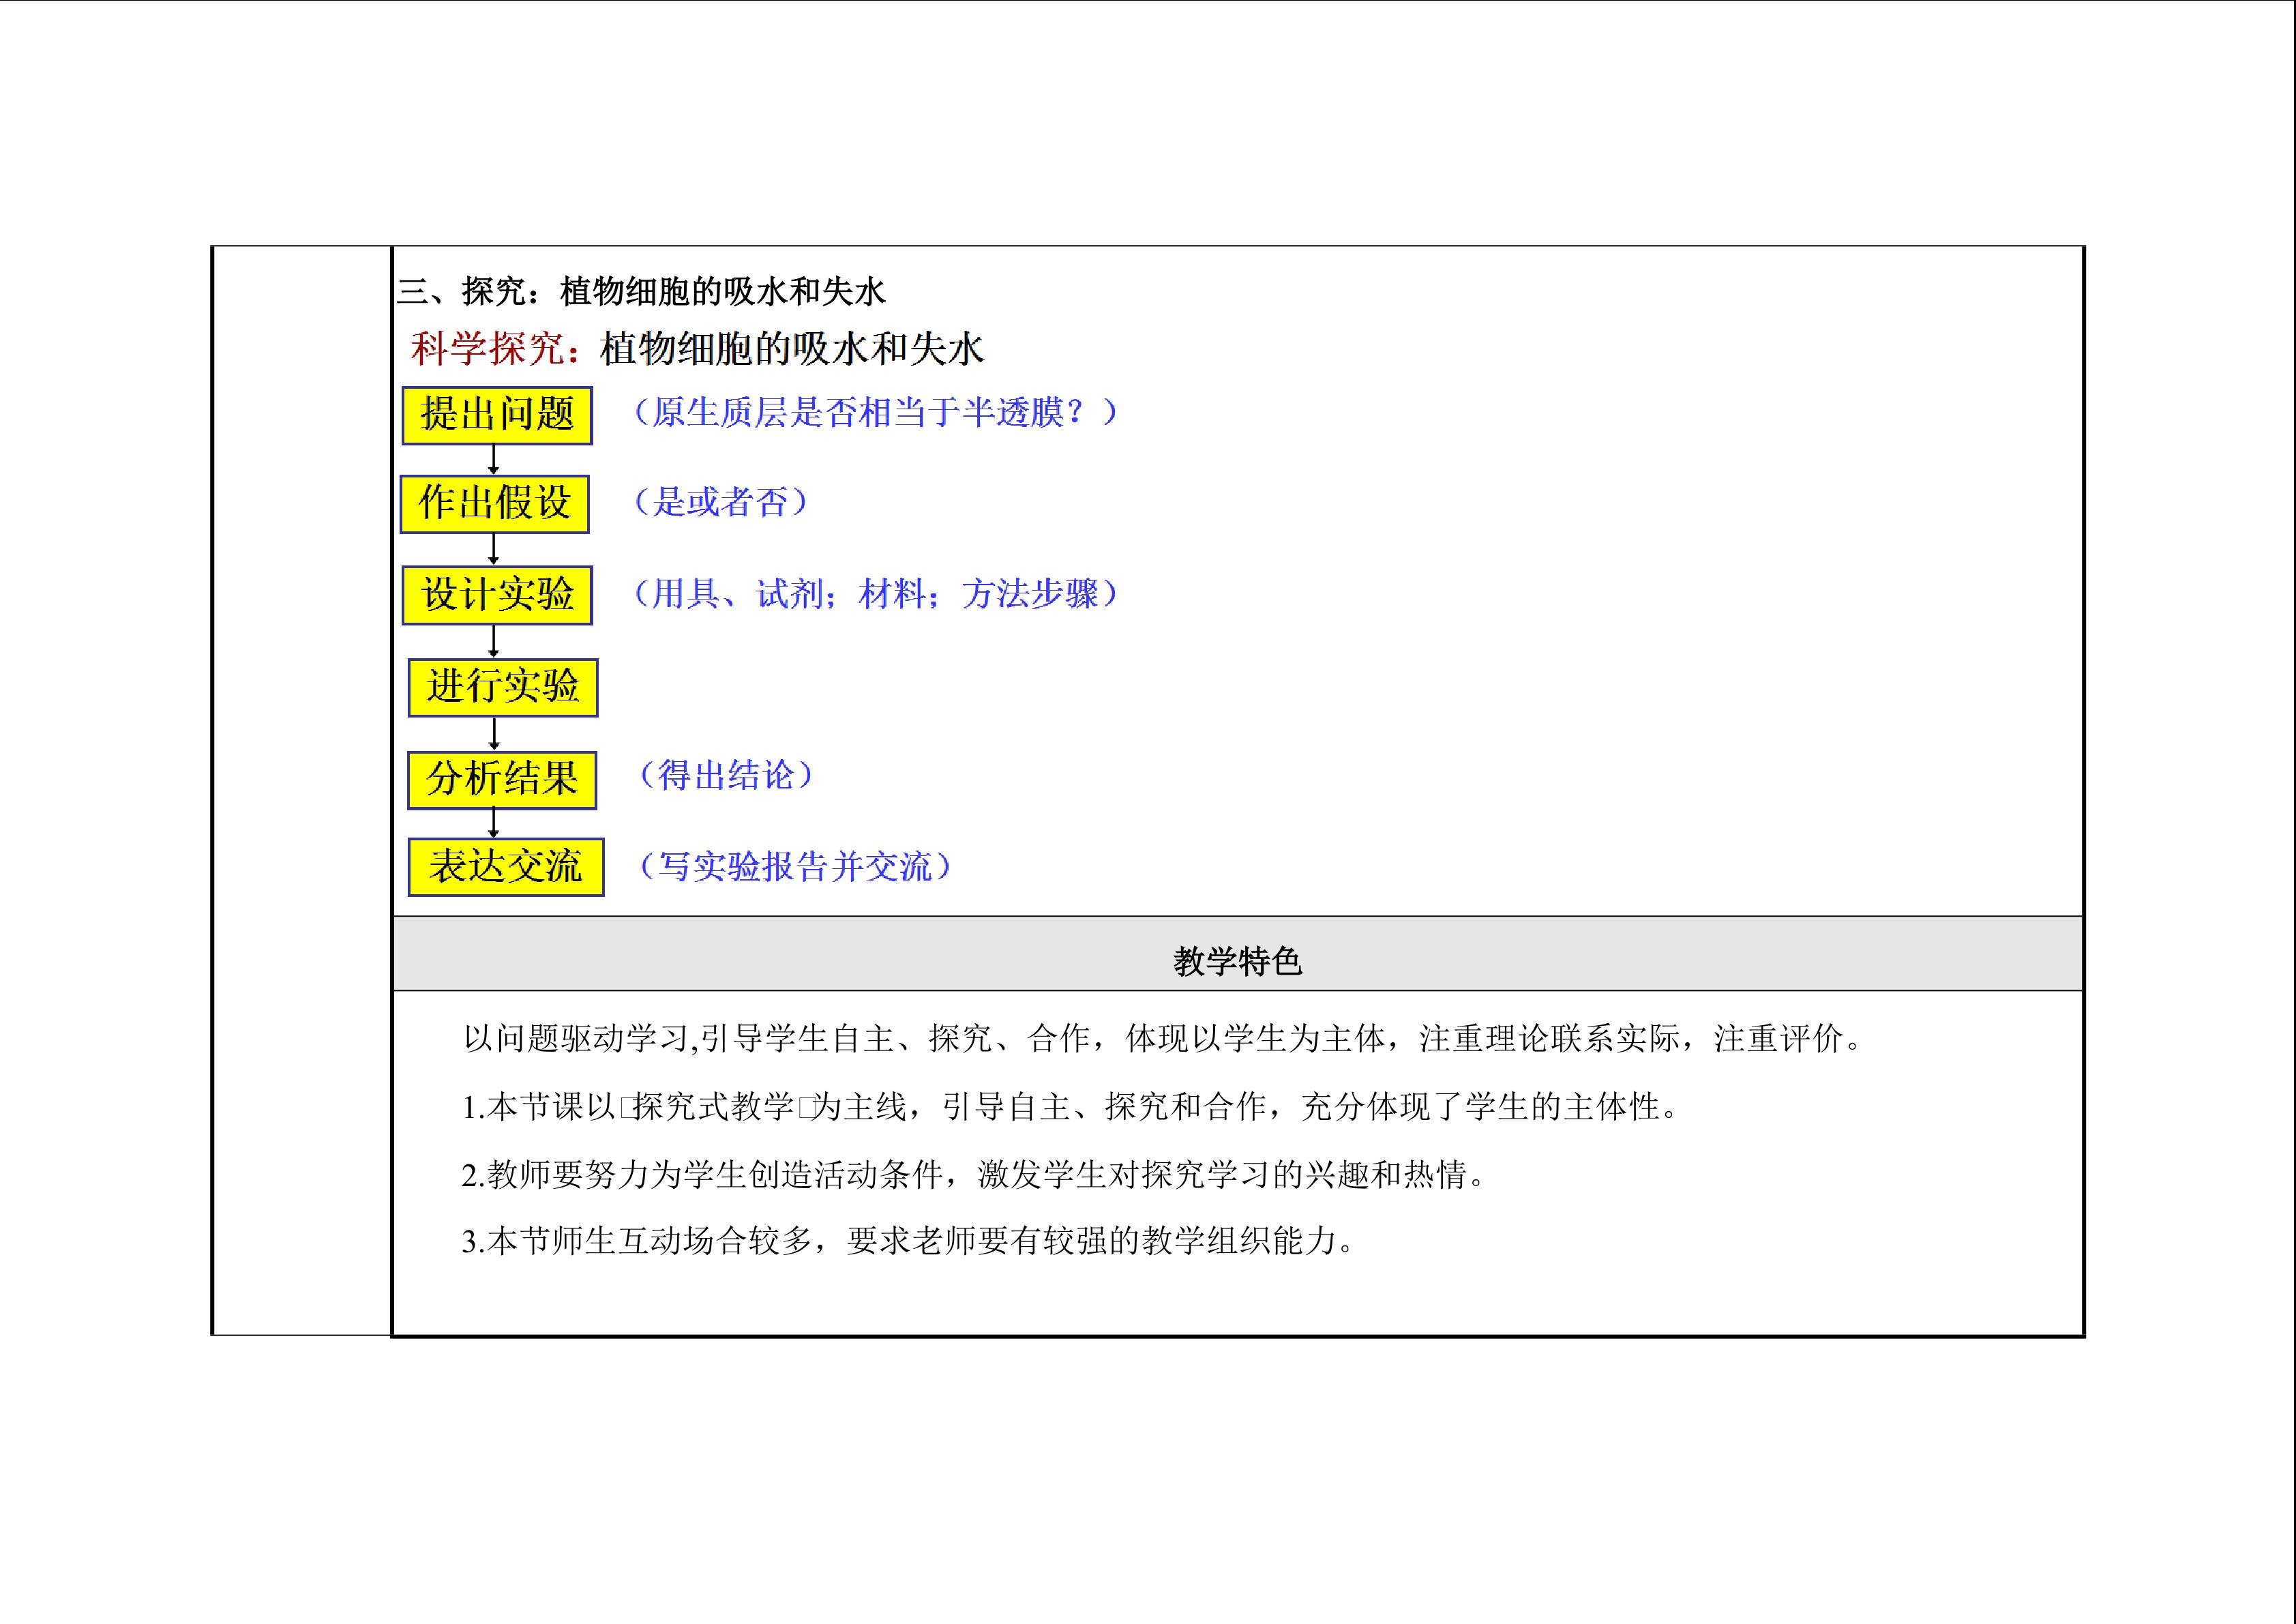Click heading 三、探究：植物细胞的吸水和失水

pyautogui.click(x=641, y=292)
